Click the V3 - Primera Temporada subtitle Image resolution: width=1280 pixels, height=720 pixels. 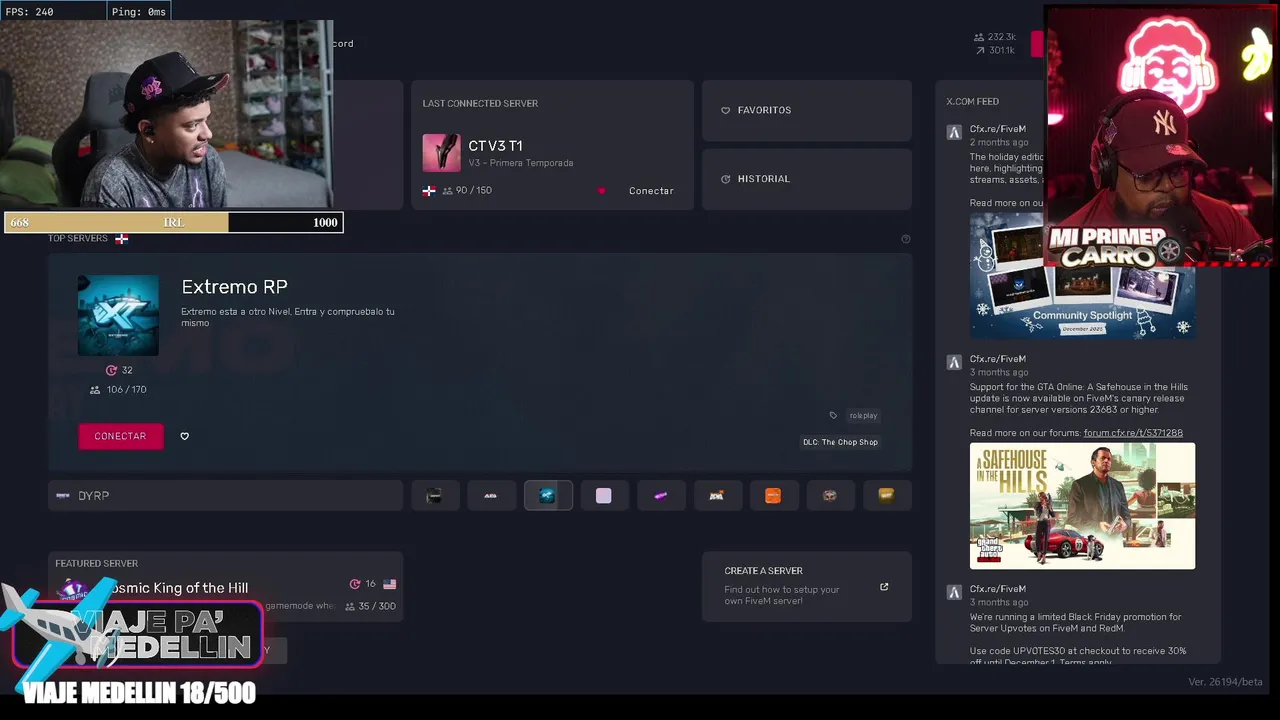(x=521, y=163)
